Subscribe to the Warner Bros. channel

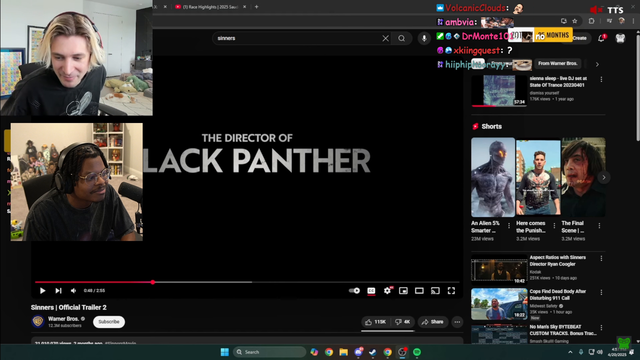tap(109, 322)
